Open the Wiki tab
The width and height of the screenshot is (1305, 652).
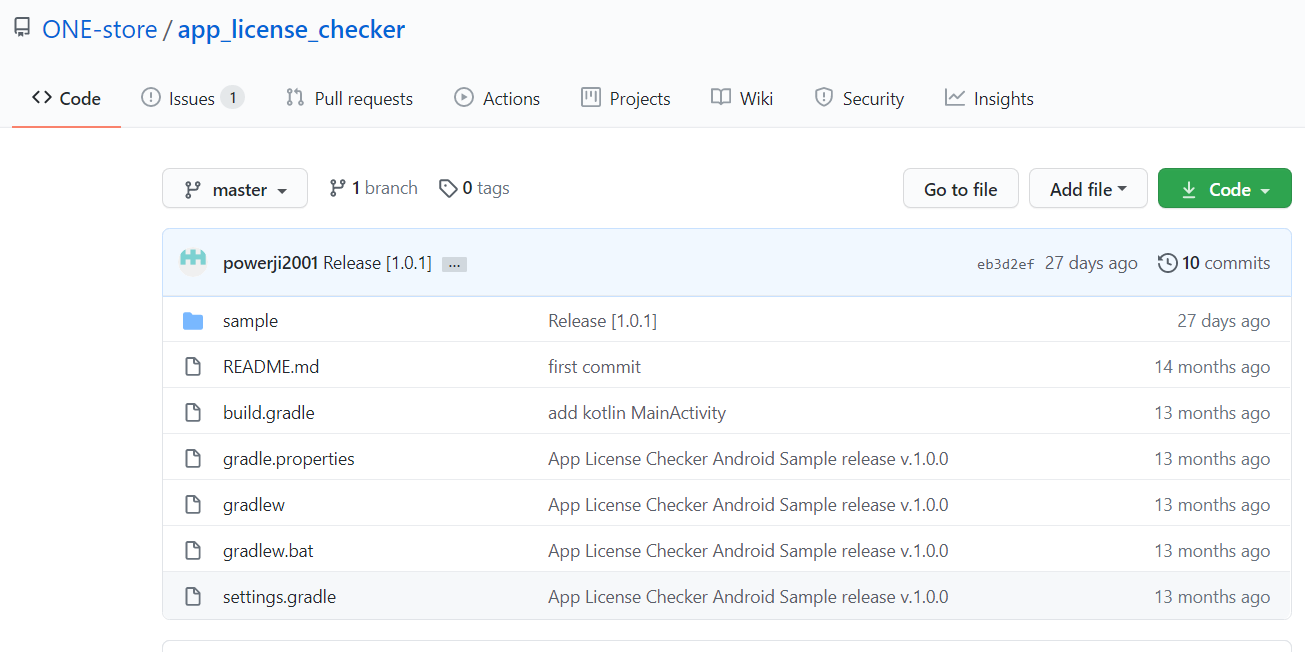point(742,98)
